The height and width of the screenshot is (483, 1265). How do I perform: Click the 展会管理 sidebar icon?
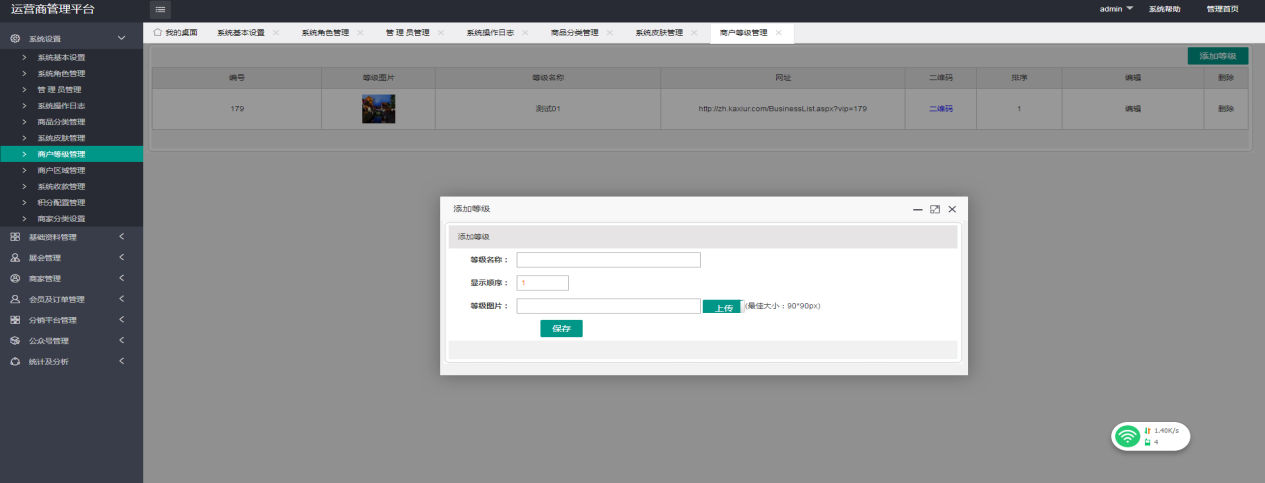[x=15, y=258]
